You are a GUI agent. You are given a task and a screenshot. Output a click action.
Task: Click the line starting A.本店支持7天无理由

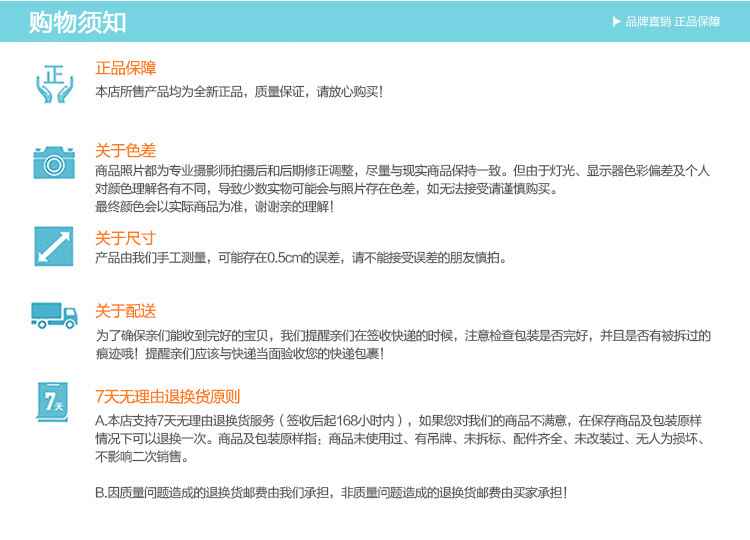tap(398, 420)
